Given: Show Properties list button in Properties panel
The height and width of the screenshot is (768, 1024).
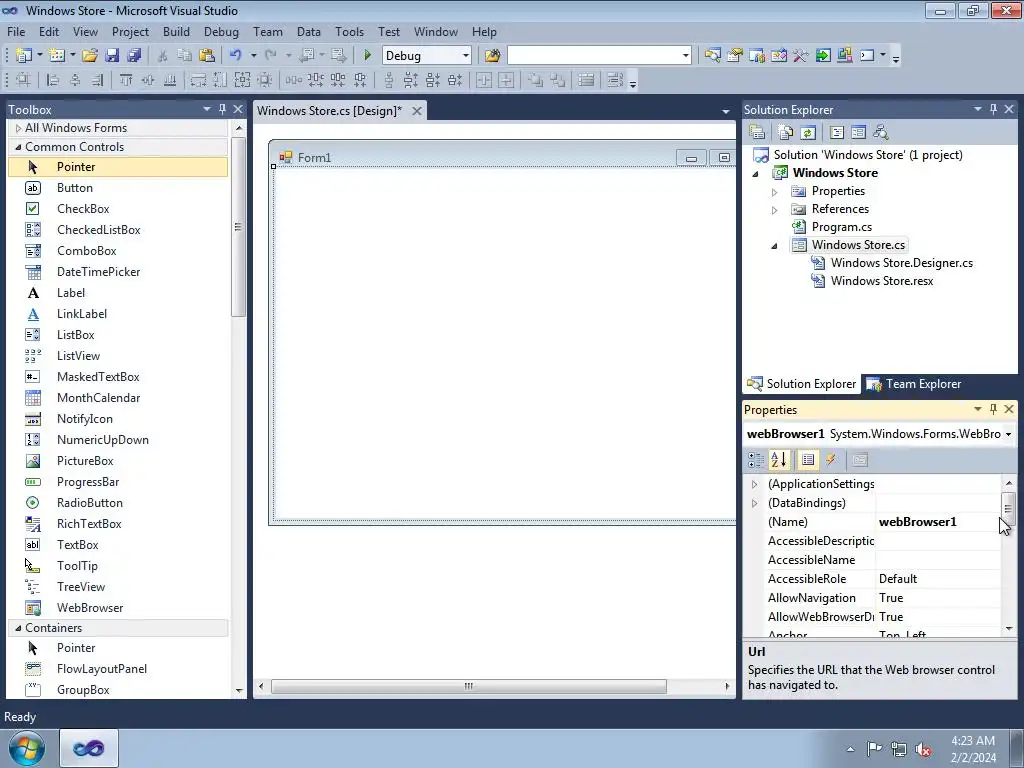Looking at the screenshot, I should (808, 460).
